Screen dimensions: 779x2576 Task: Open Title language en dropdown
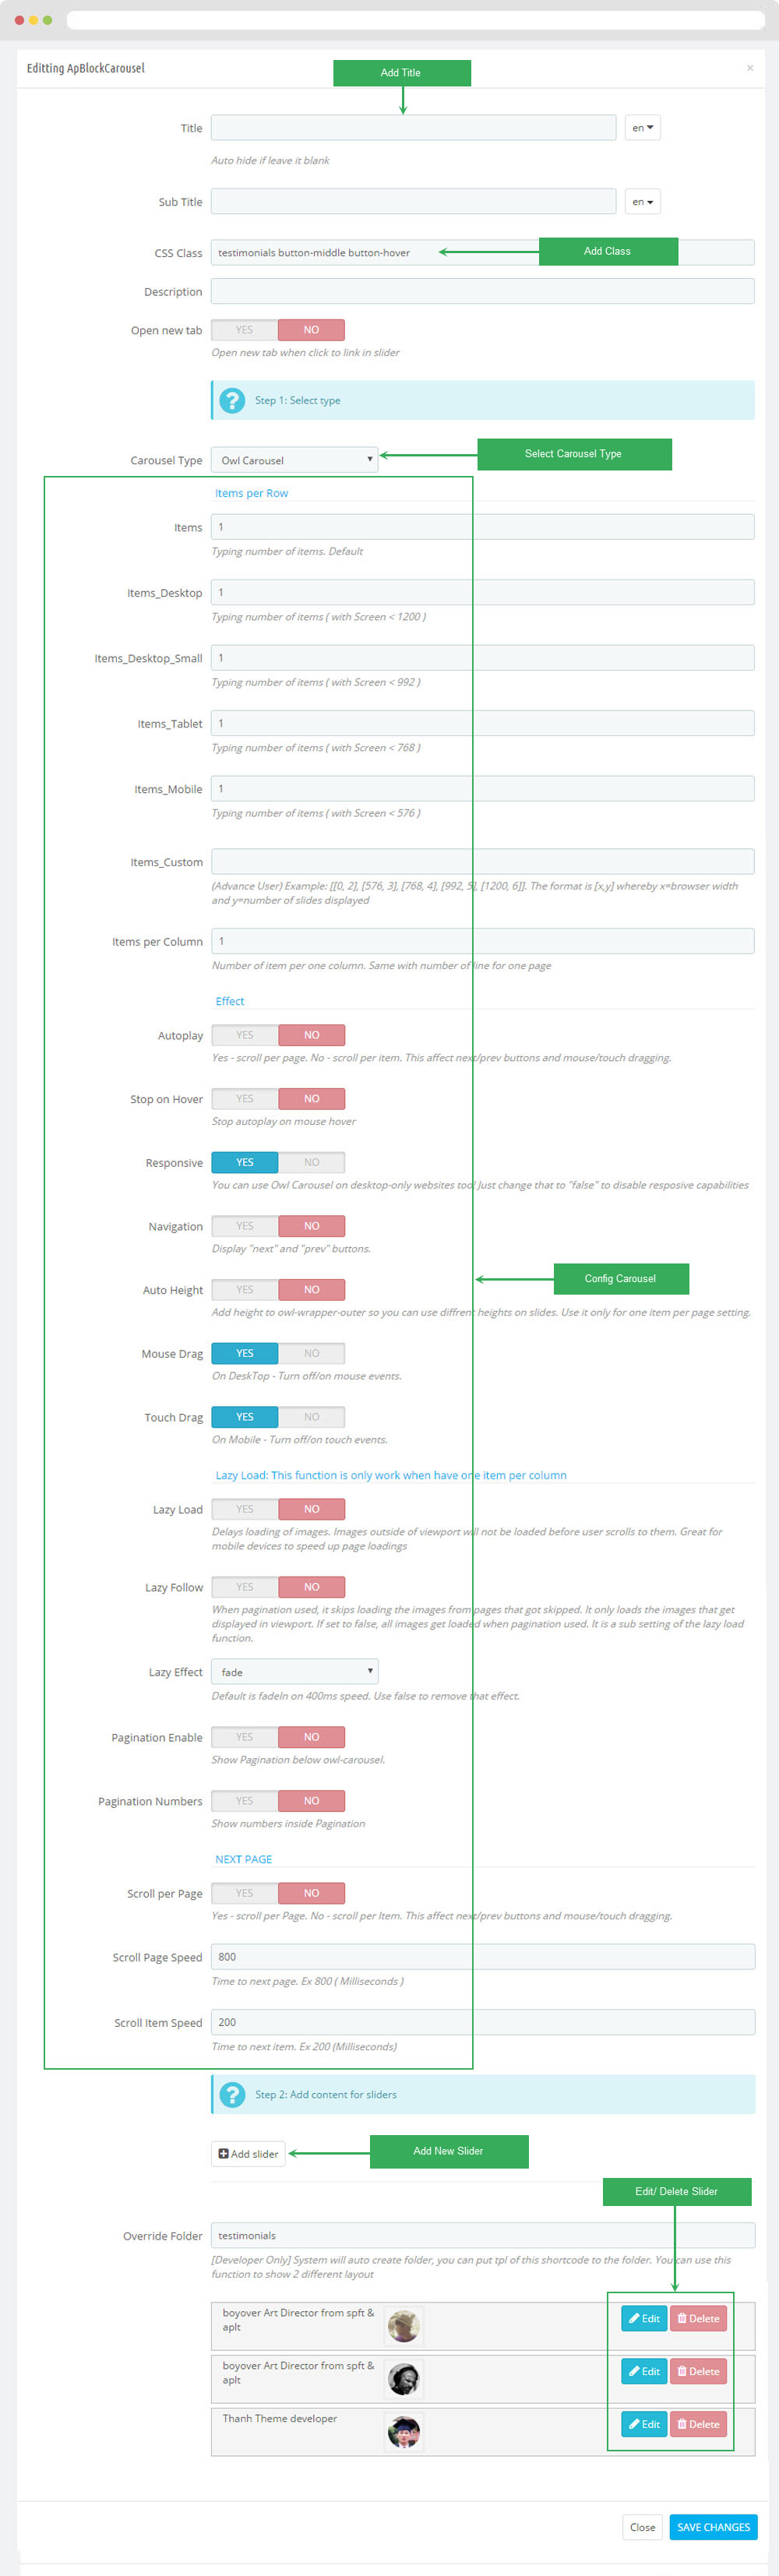pyautogui.click(x=642, y=128)
